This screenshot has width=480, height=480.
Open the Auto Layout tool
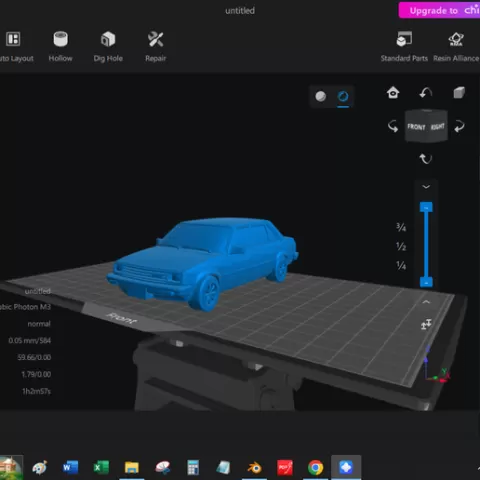(14, 47)
